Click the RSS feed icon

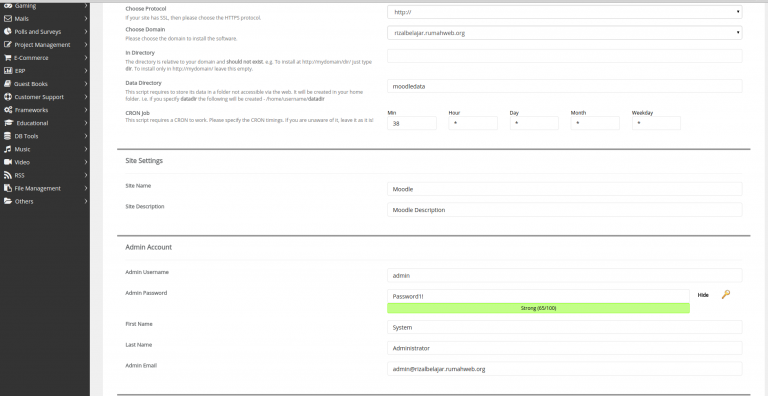7,175
